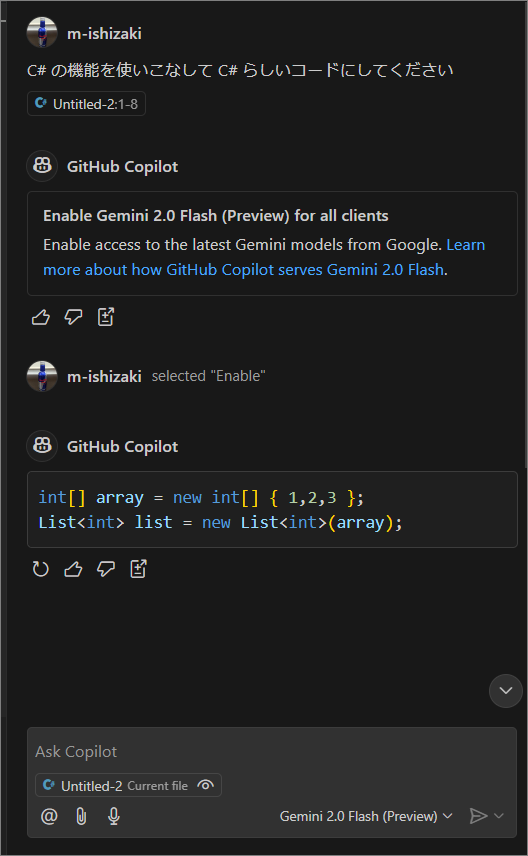
Task: Rerun the code response with retry icon
Action: pyautogui.click(x=41, y=569)
